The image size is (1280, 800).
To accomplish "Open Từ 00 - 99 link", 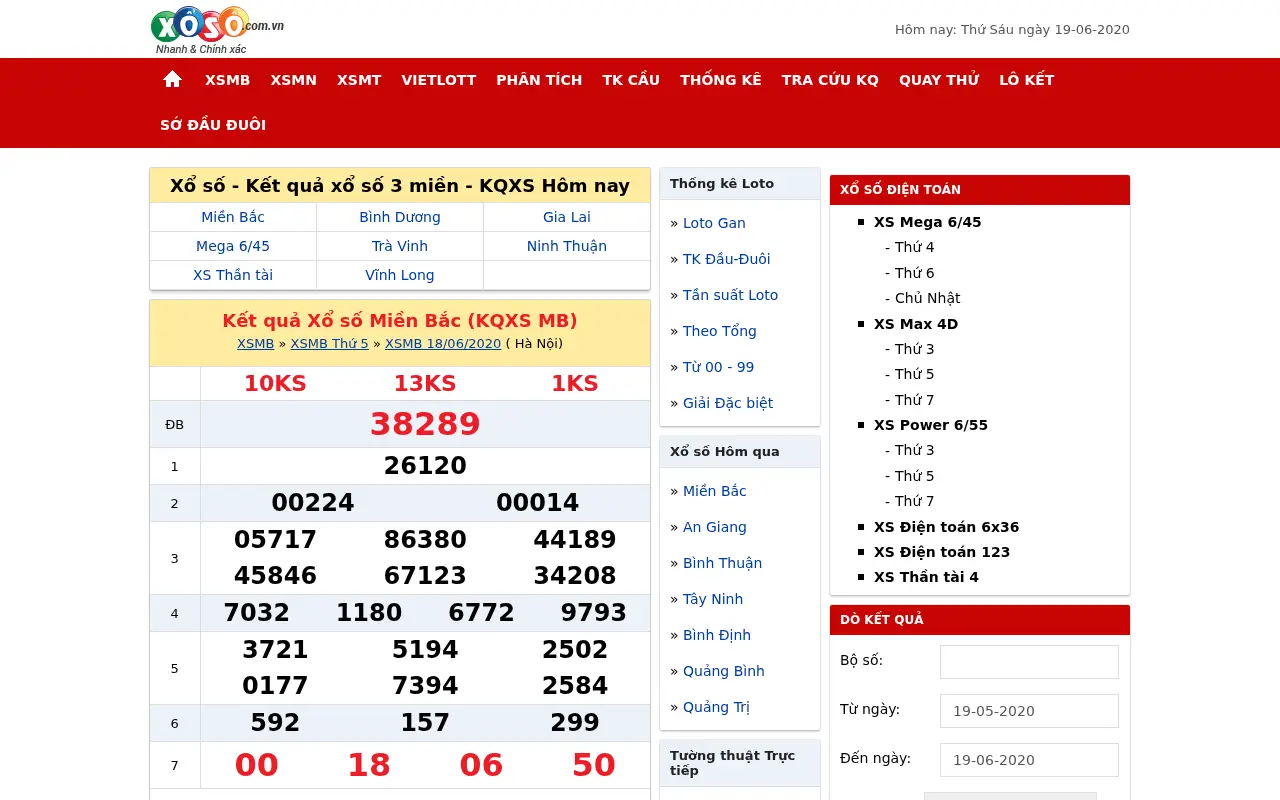I will click(719, 367).
